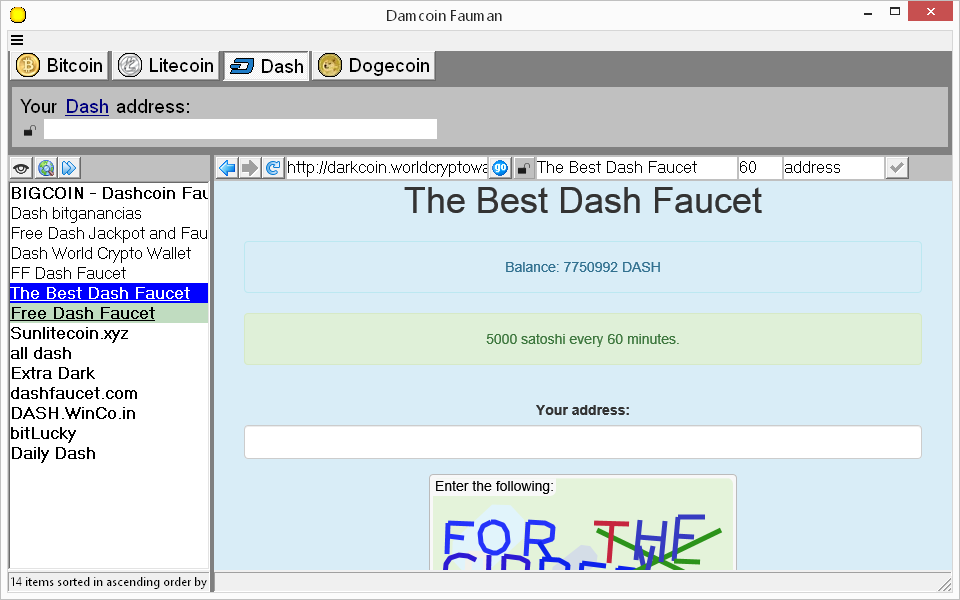This screenshot has height=600, width=960.
Task: Select Dash bitganancias in the list
Action: pyautogui.click(x=109, y=214)
